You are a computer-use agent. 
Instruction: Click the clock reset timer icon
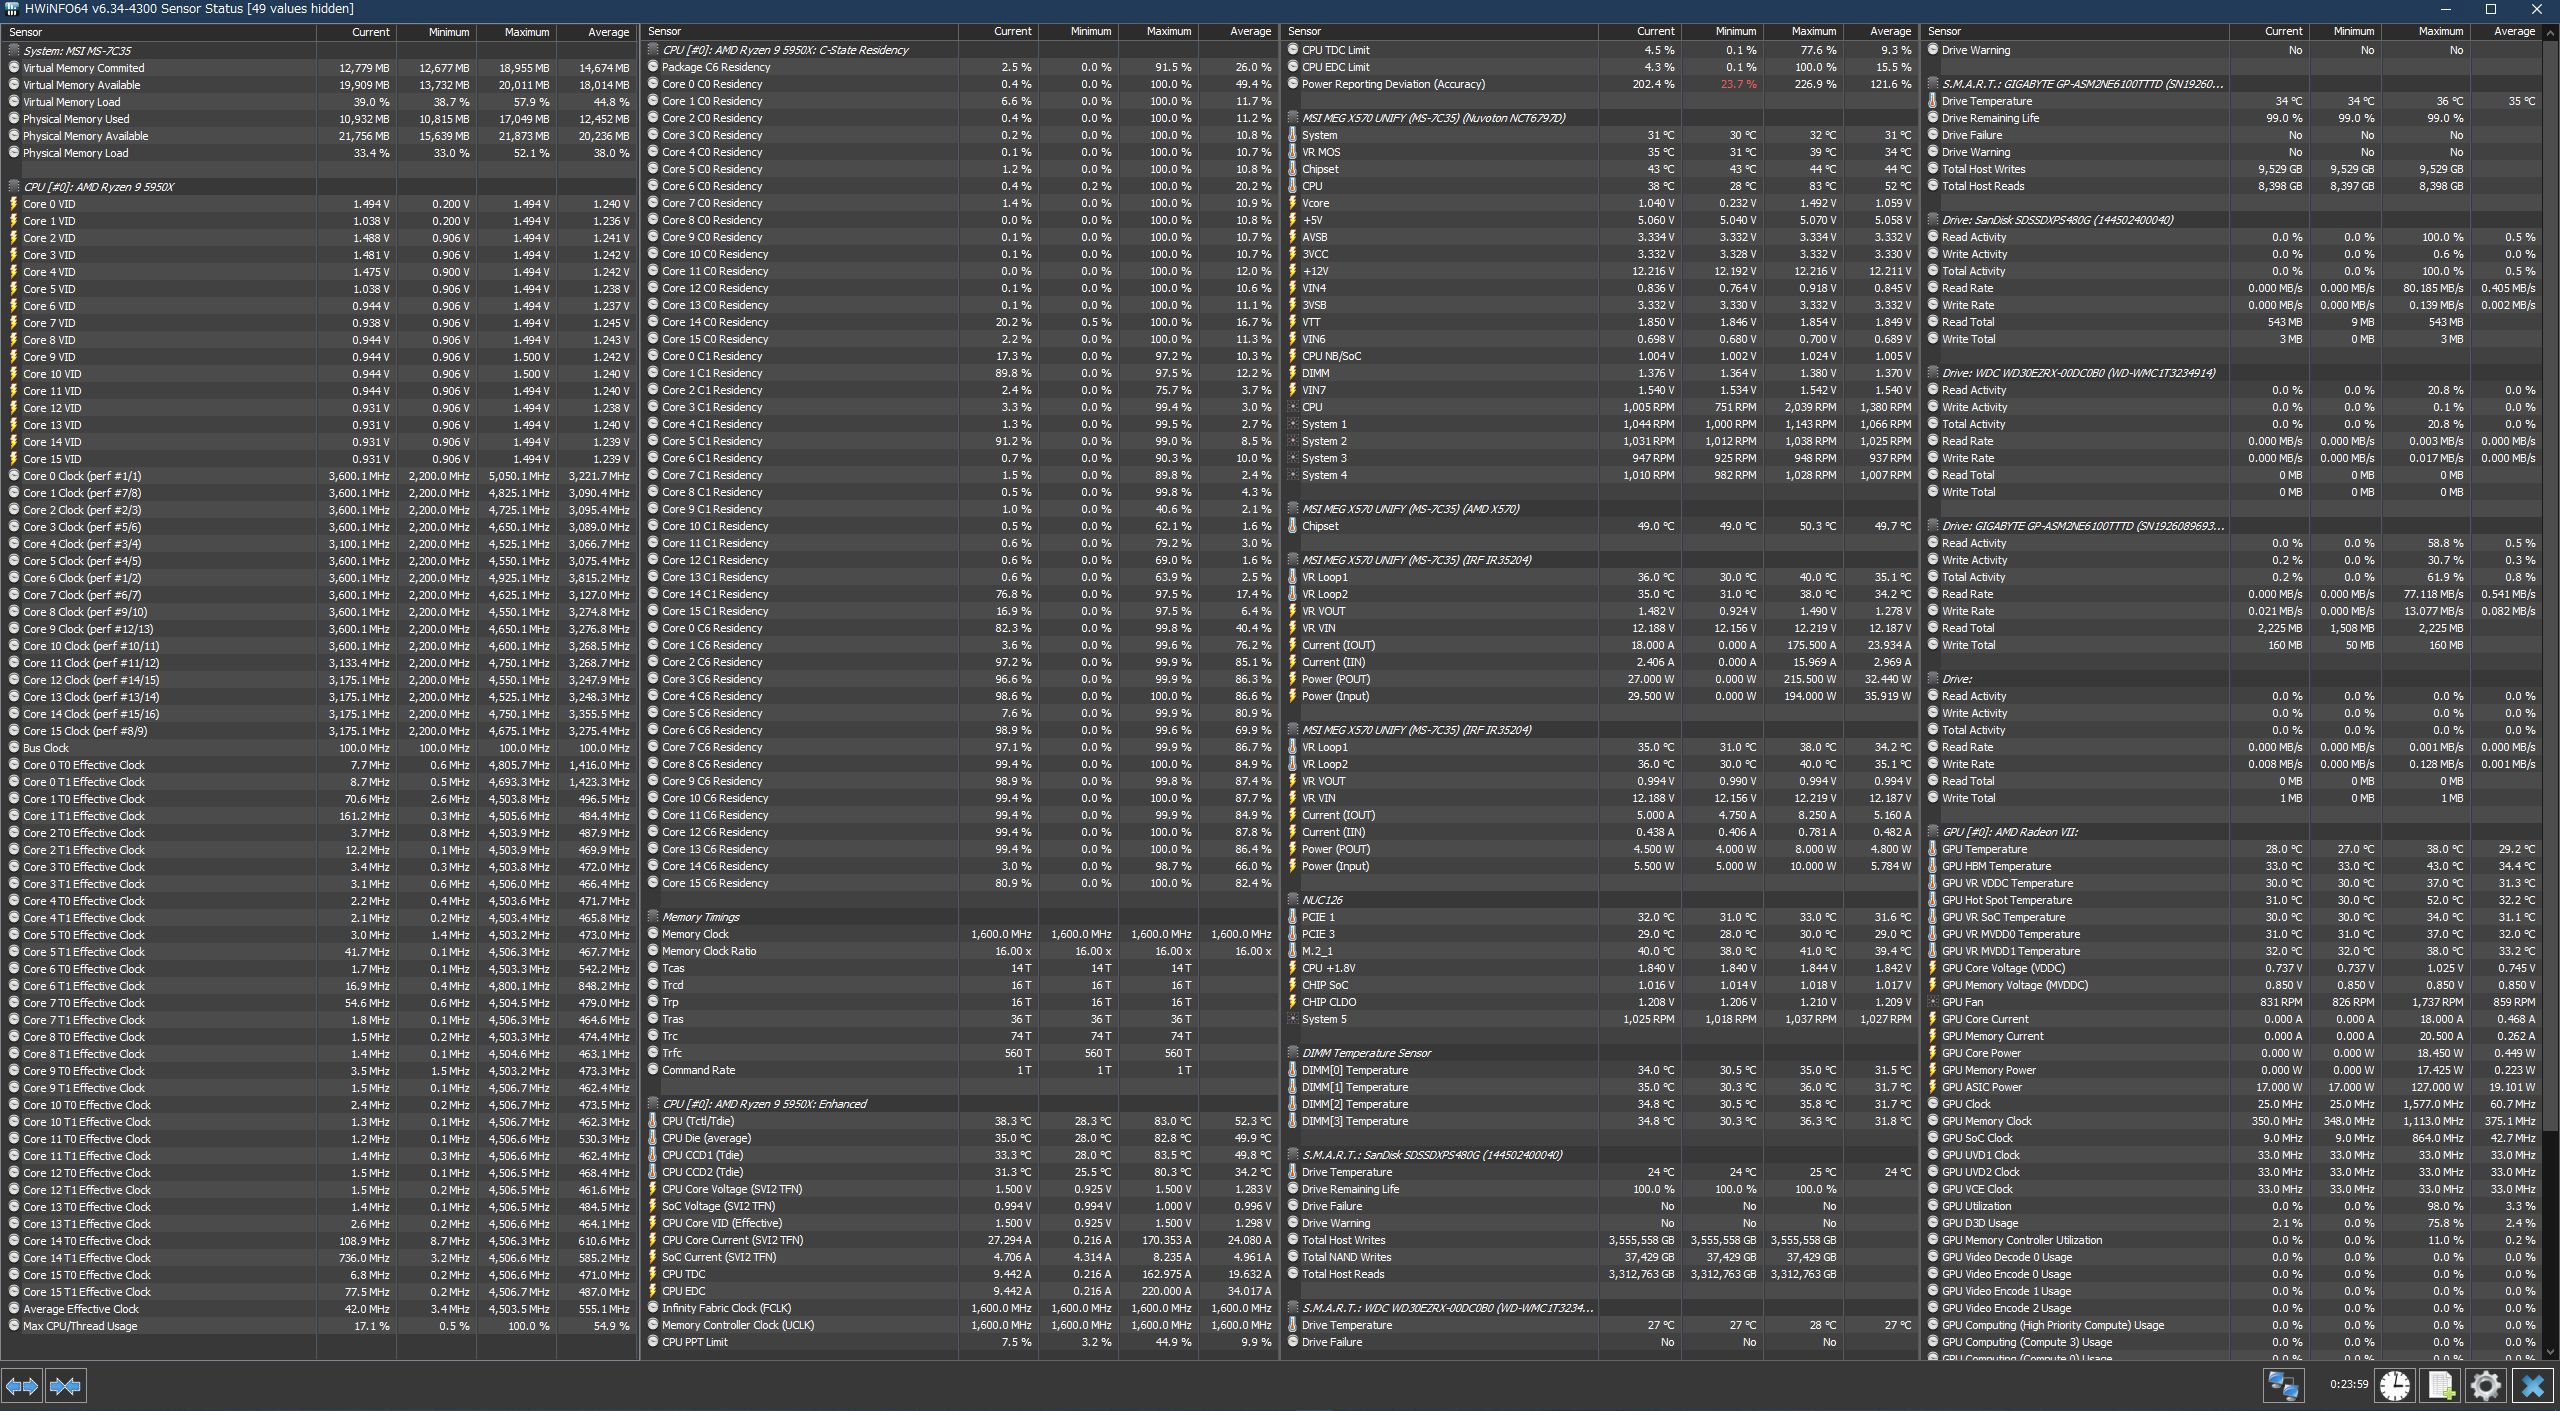point(2395,1385)
